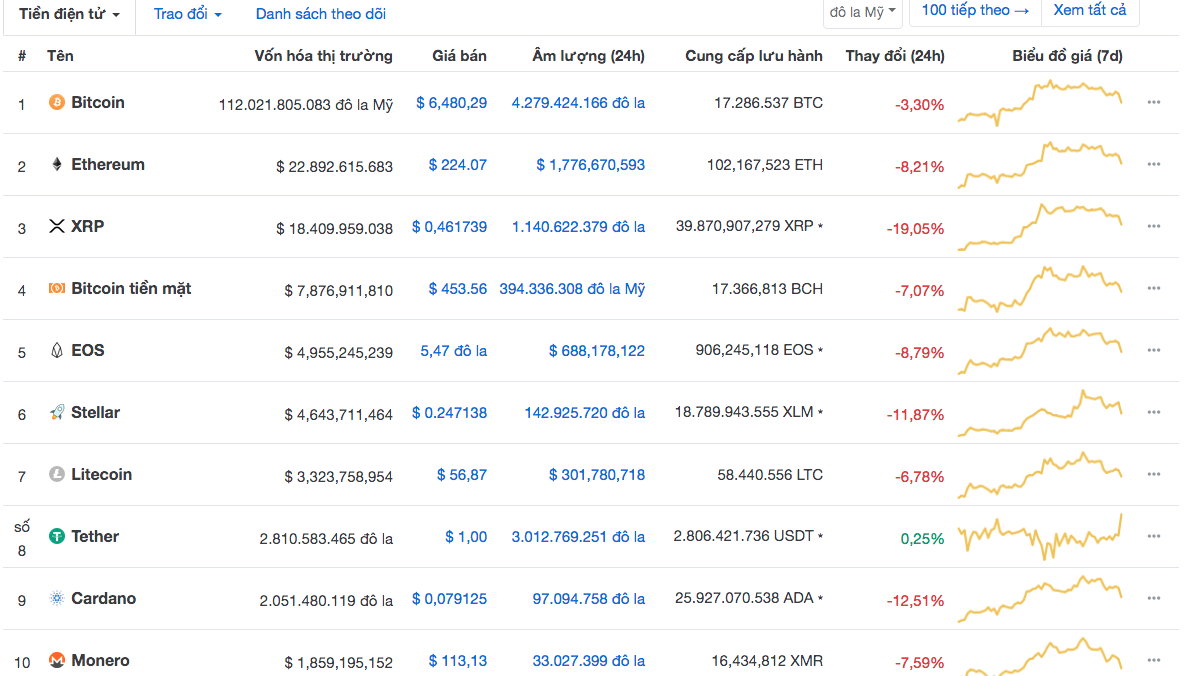Viewport: 1190px width, 676px height.
Task: Click Ethereum volume $ 1,776,670,593
Action: click(590, 165)
